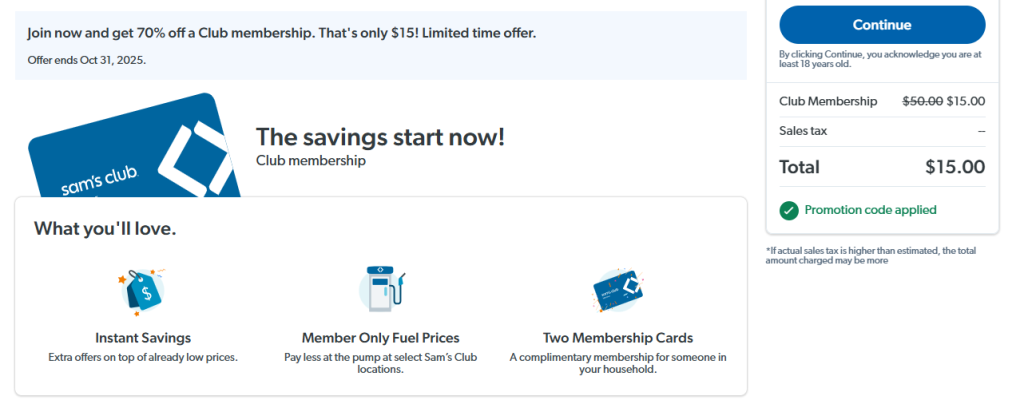This screenshot has width=1024, height=408.
Task: Click the crossed-out $50.00 price
Action: click(x=922, y=101)
